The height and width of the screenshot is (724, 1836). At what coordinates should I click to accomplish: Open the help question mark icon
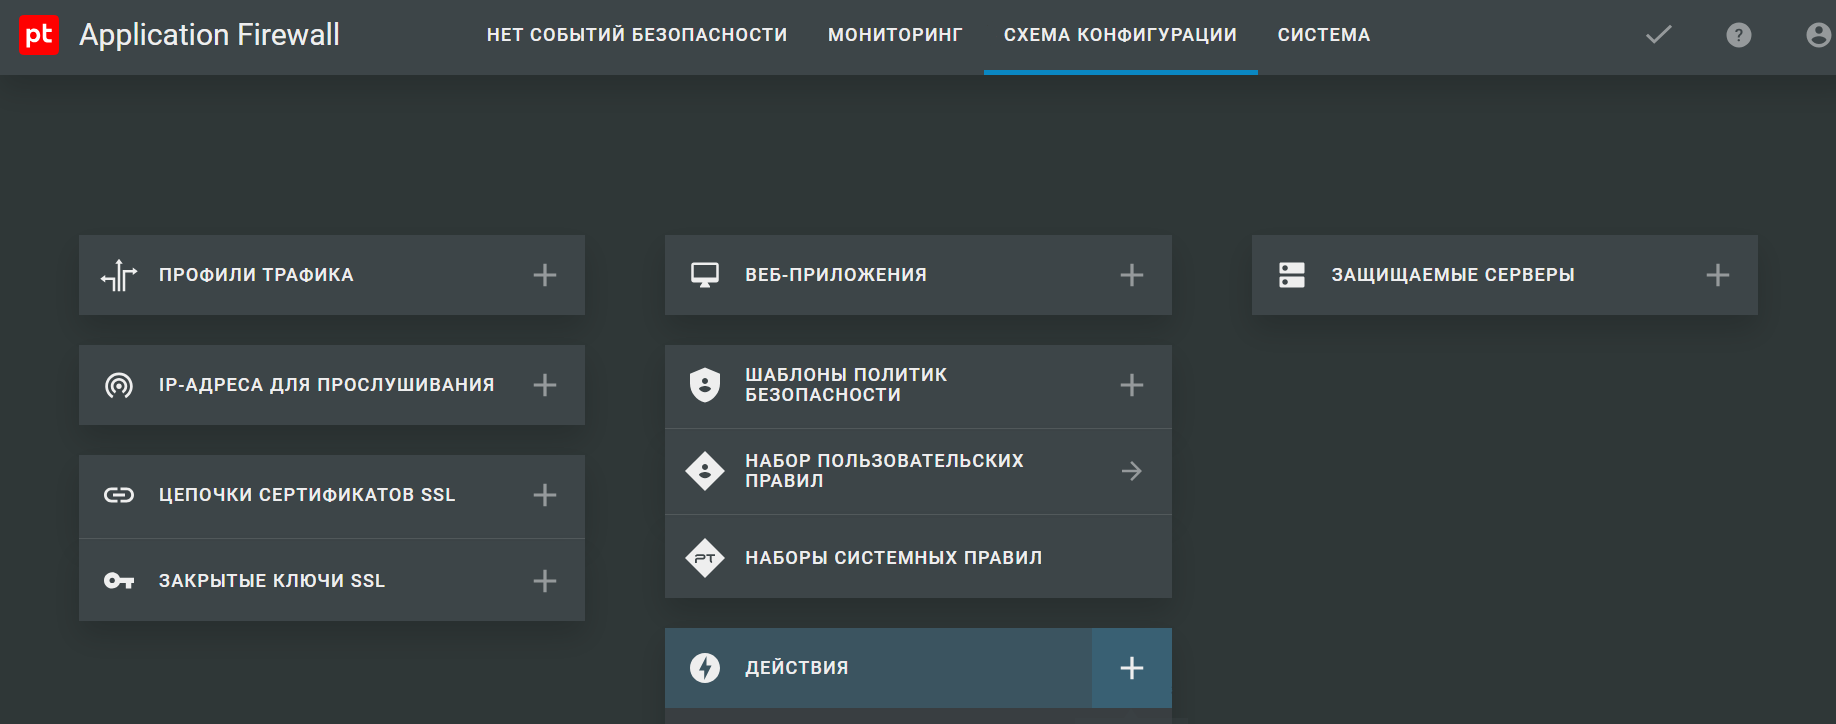1738,35
